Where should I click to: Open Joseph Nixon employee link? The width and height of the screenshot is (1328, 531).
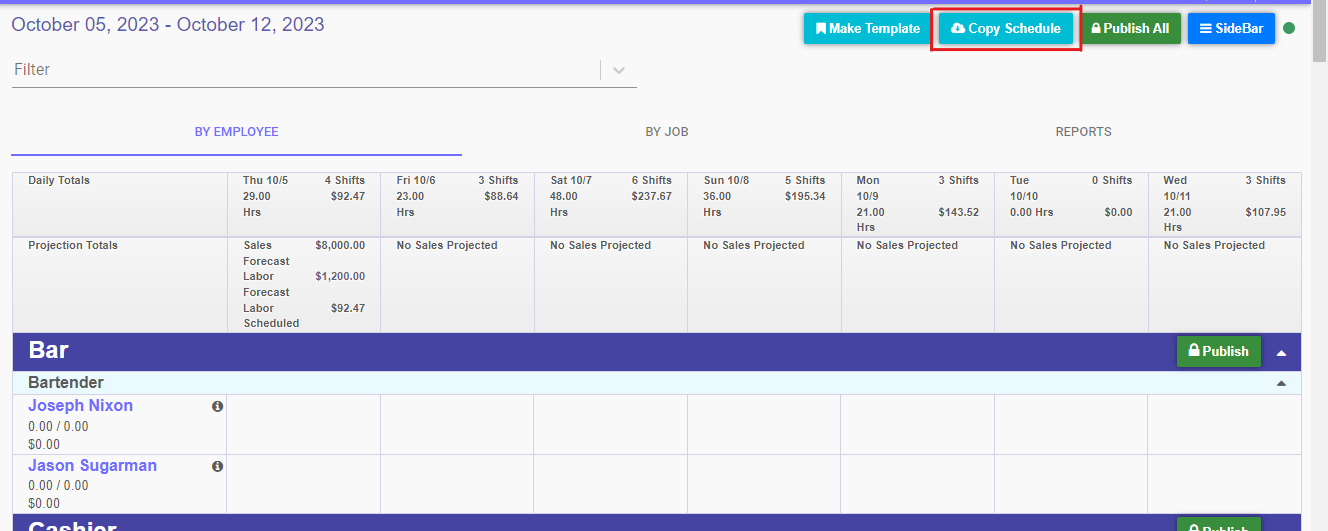[80, 406]
